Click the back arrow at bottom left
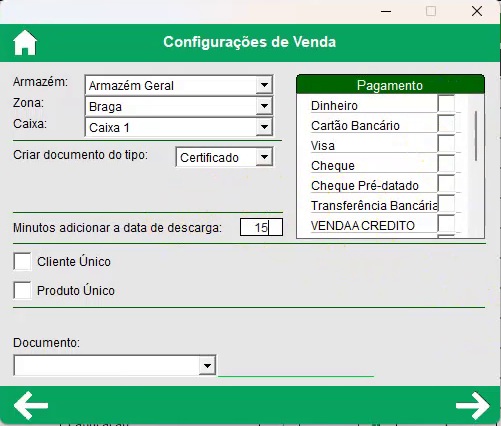 [31, 406]
